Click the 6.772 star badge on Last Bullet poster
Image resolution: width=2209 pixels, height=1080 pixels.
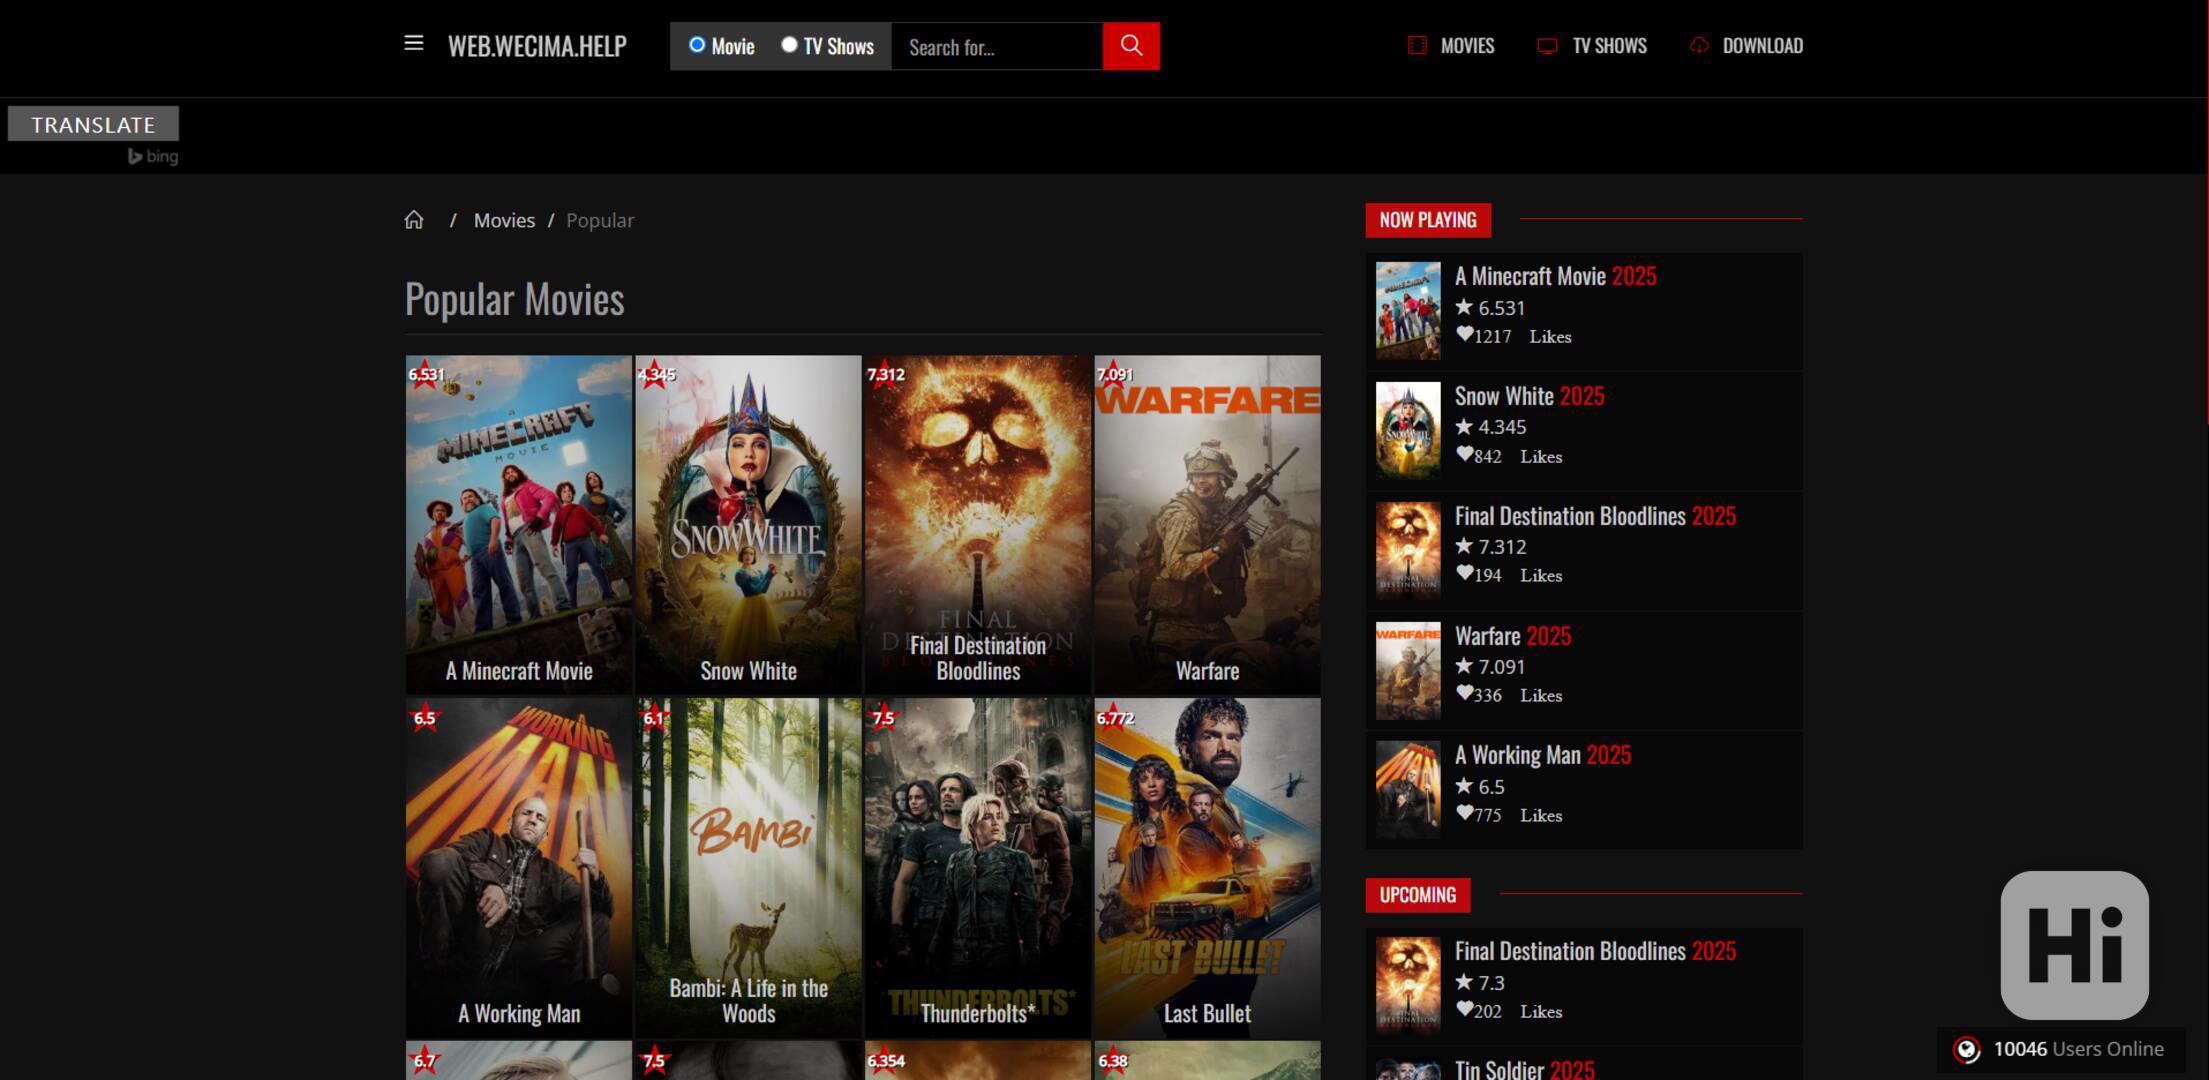[x=1115, y=718]
